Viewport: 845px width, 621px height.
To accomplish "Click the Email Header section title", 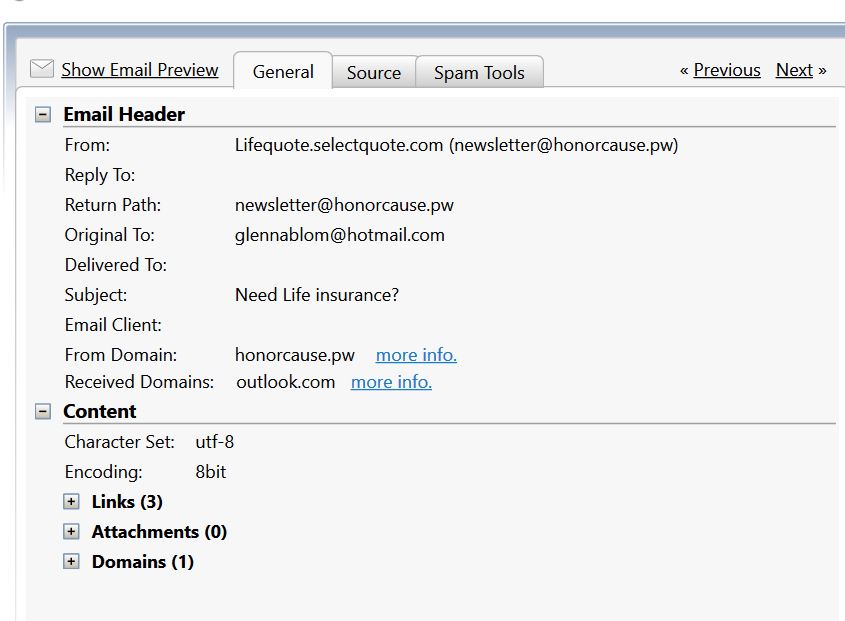I will pyautogui.click(x=124, y=114).
